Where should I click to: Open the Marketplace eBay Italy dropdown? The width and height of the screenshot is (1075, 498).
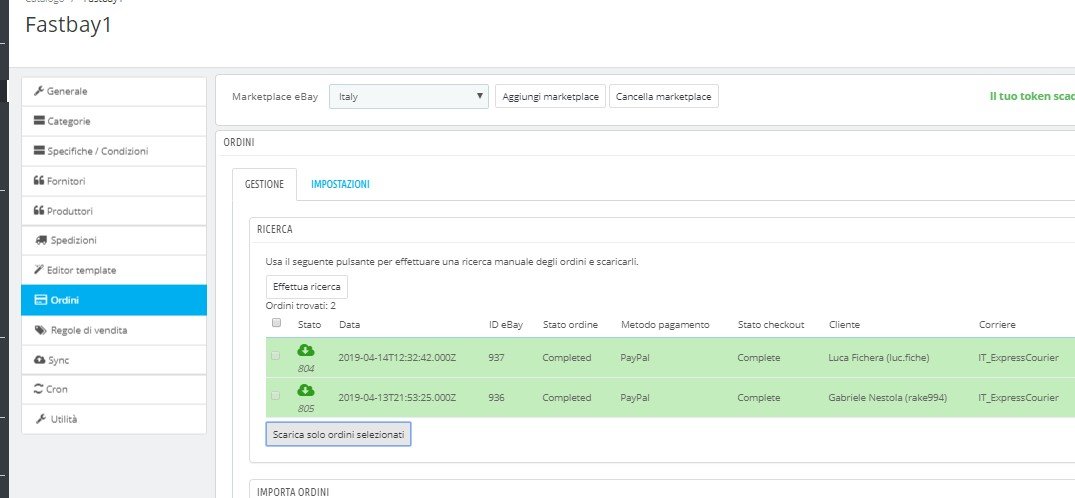(409, 97)
